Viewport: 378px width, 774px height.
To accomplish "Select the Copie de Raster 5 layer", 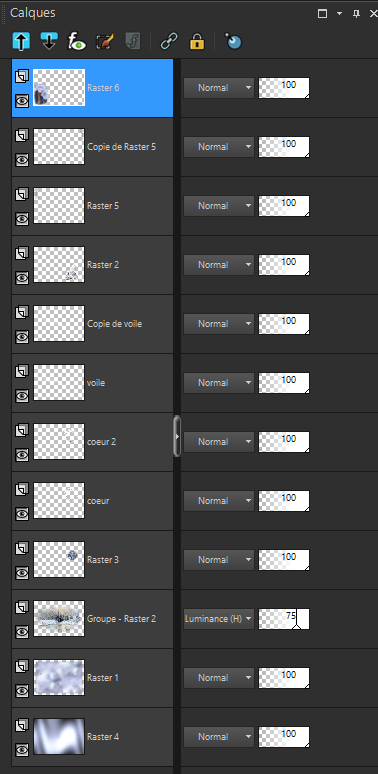I will 92,147.
